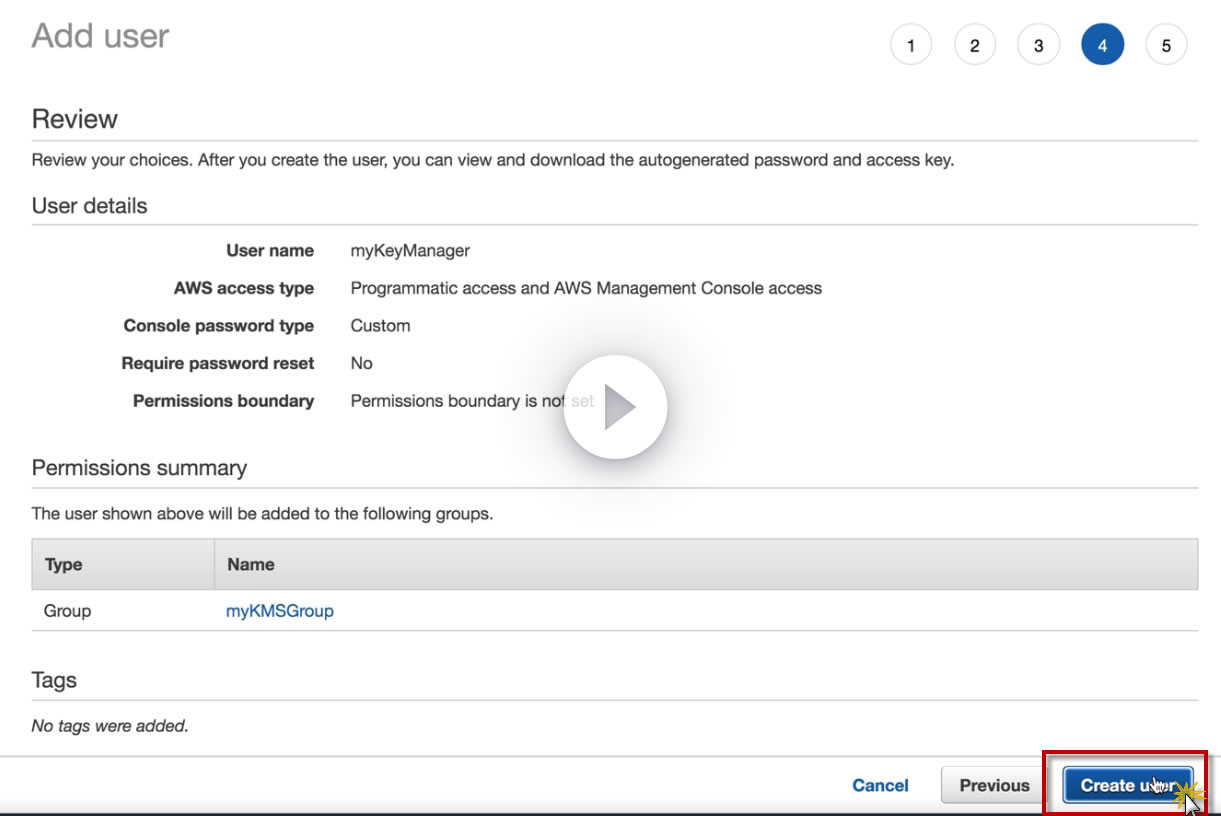Go to step 1 of wizard
This screenshot has height=816, width=1221.
pyautogui.click(x=910, y=46)
